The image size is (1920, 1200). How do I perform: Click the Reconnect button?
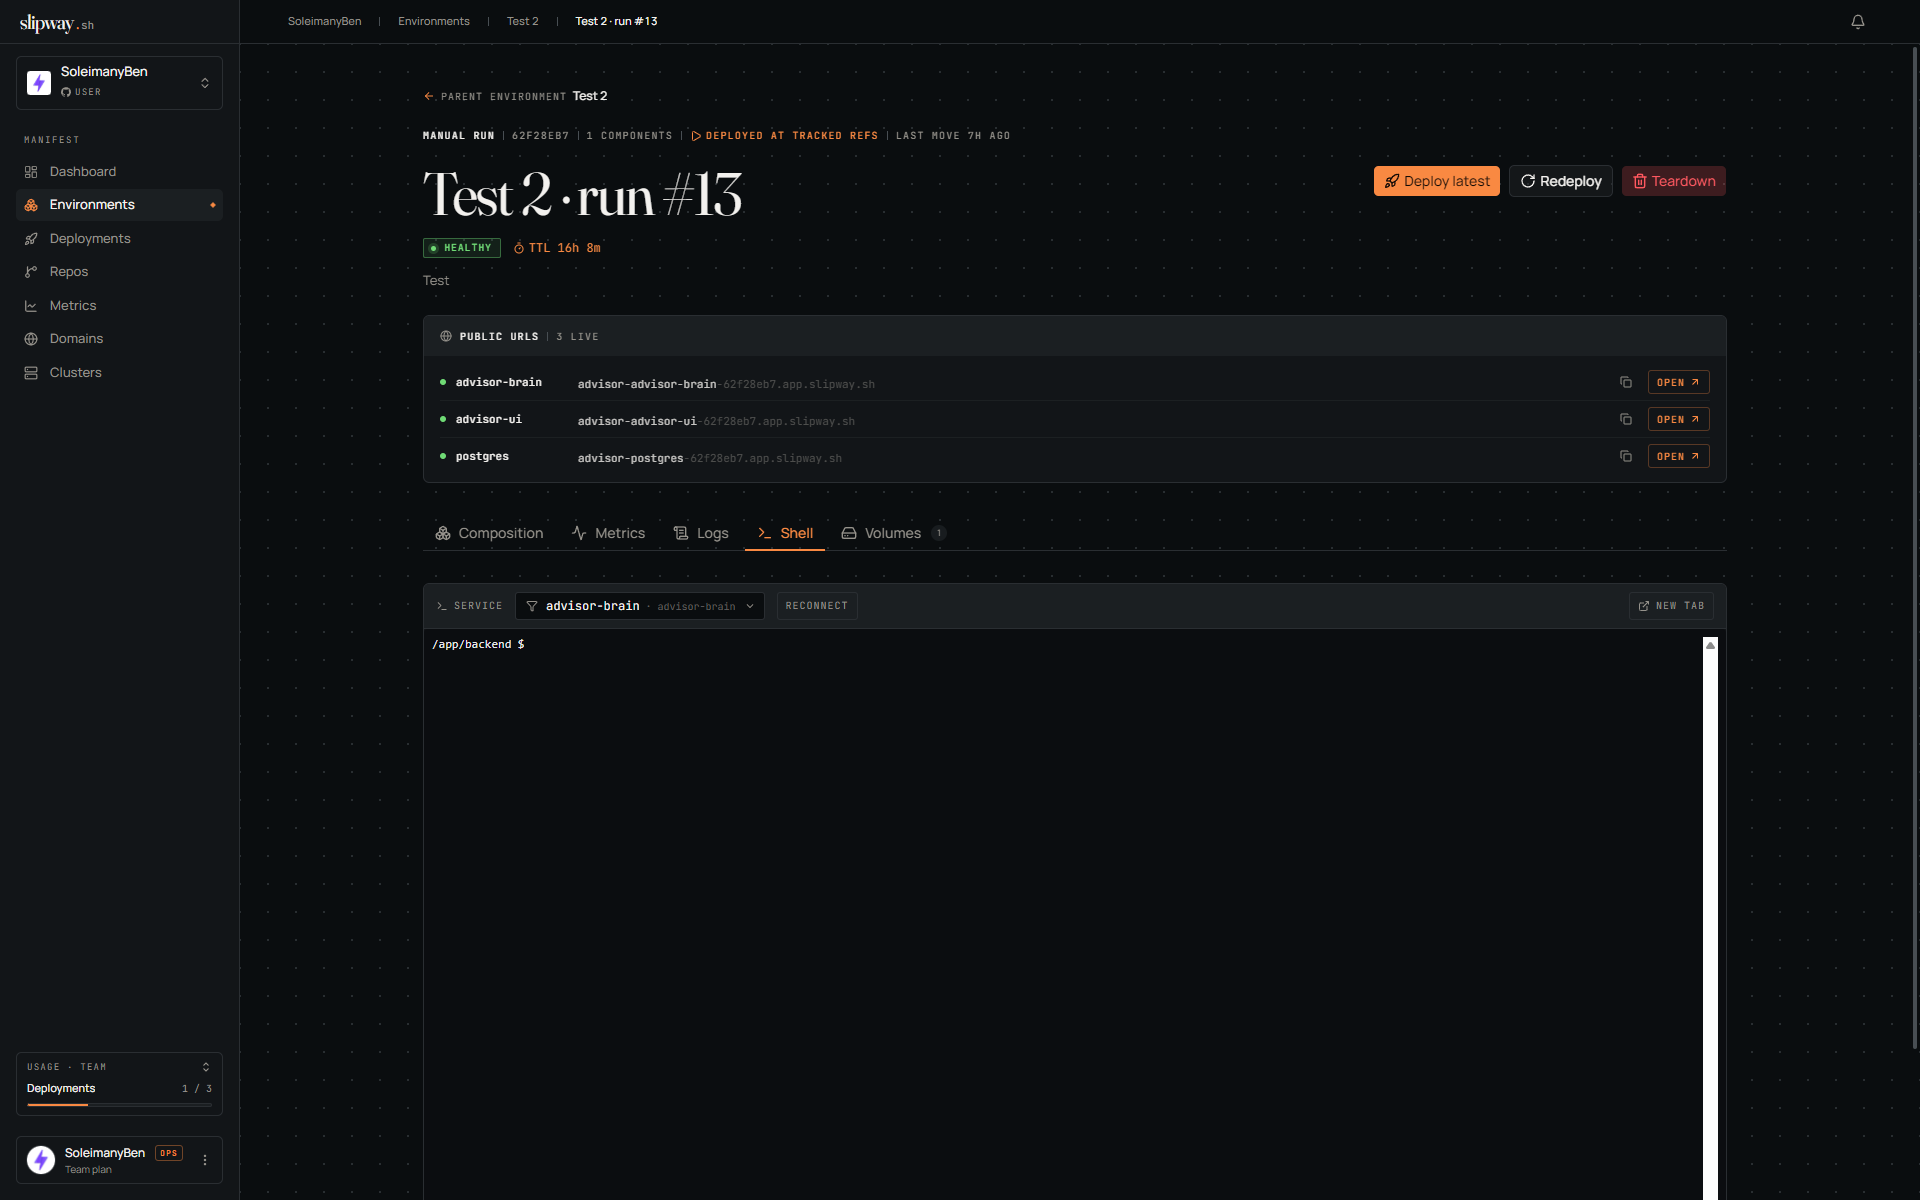[817, 606]
